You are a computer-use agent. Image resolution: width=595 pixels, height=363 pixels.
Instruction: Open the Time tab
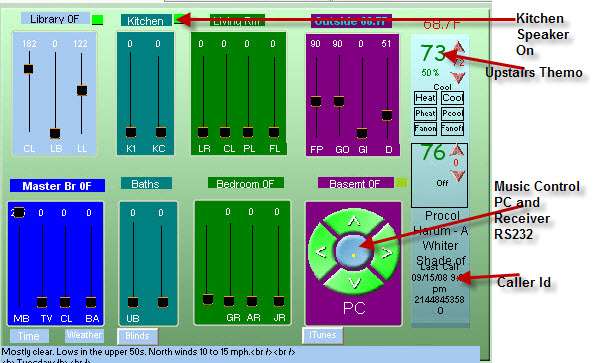[29, 336]
